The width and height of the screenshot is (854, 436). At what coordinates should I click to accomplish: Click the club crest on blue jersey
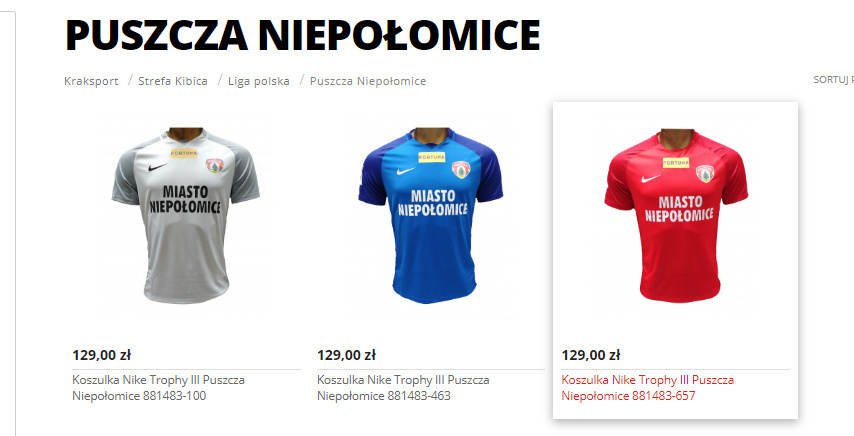point(461,169)
